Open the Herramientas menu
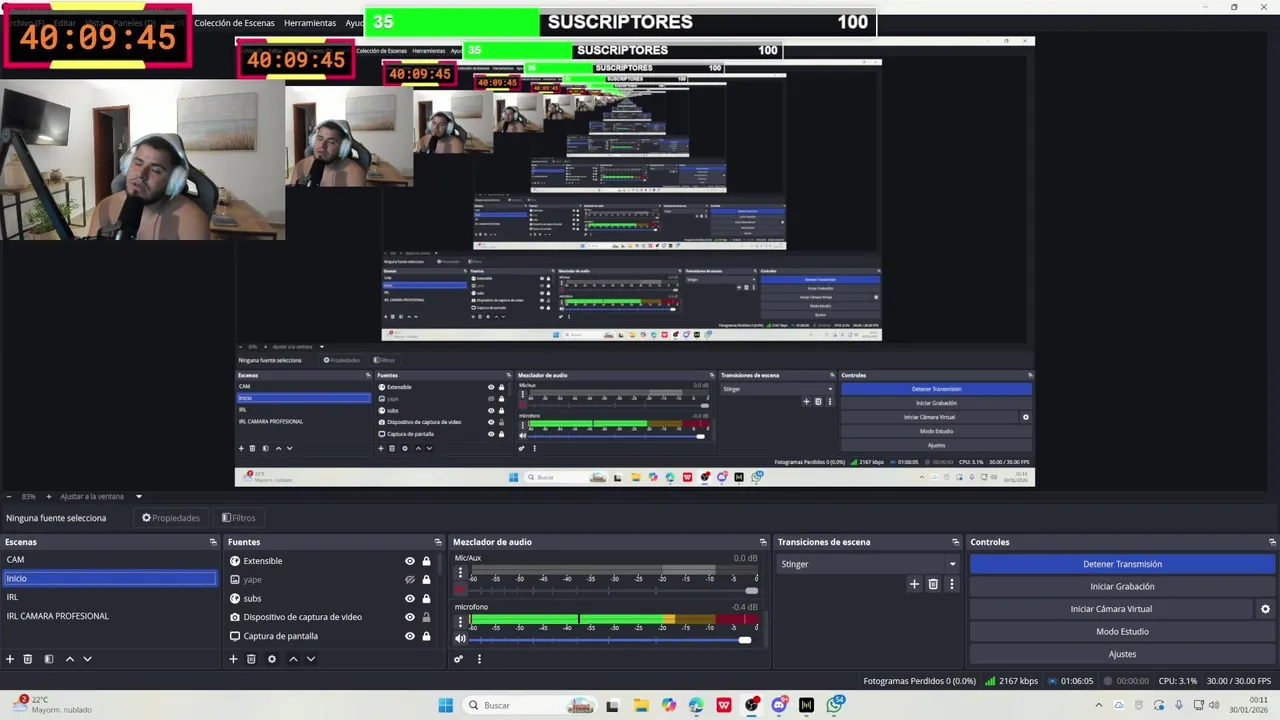The height and width of the screenshot is (720, 1280). pyautogui.click(x=310, y=23)
